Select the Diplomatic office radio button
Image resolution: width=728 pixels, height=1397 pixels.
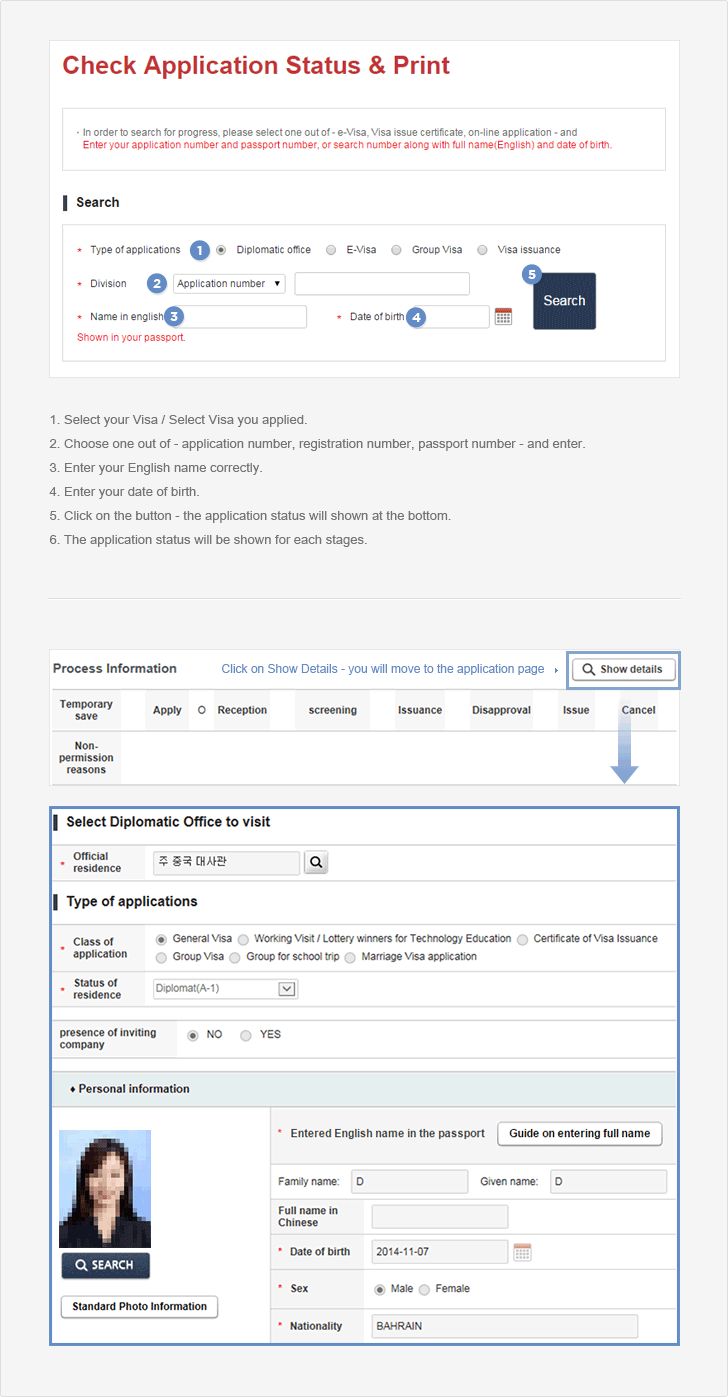[x=221, y=250]
